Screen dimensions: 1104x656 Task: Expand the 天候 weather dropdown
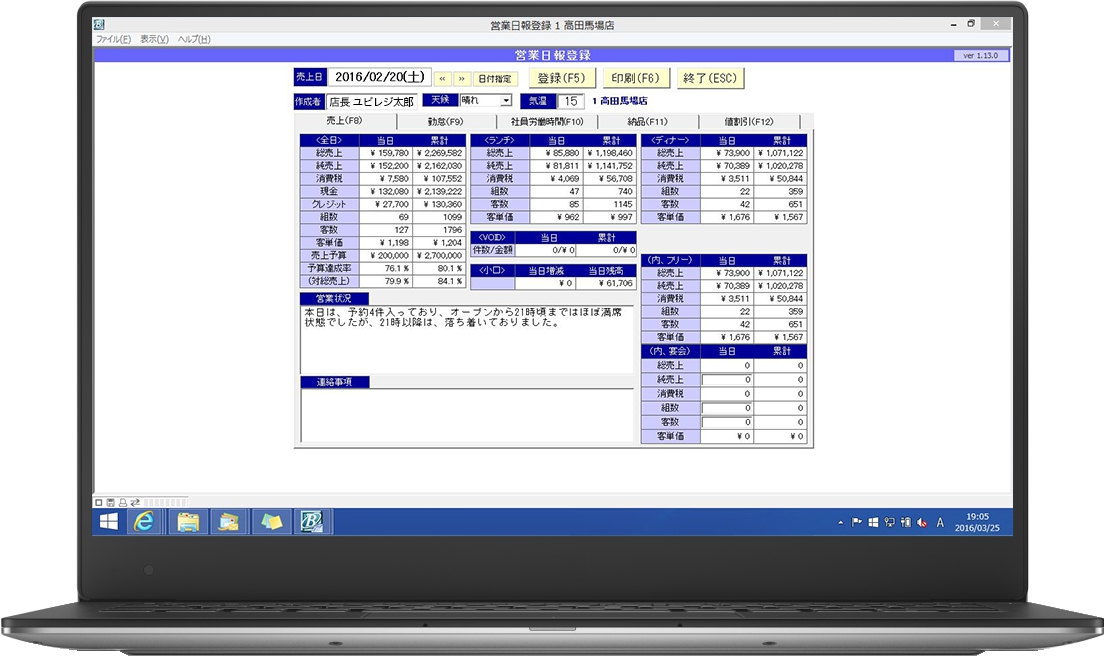(506, 101)
